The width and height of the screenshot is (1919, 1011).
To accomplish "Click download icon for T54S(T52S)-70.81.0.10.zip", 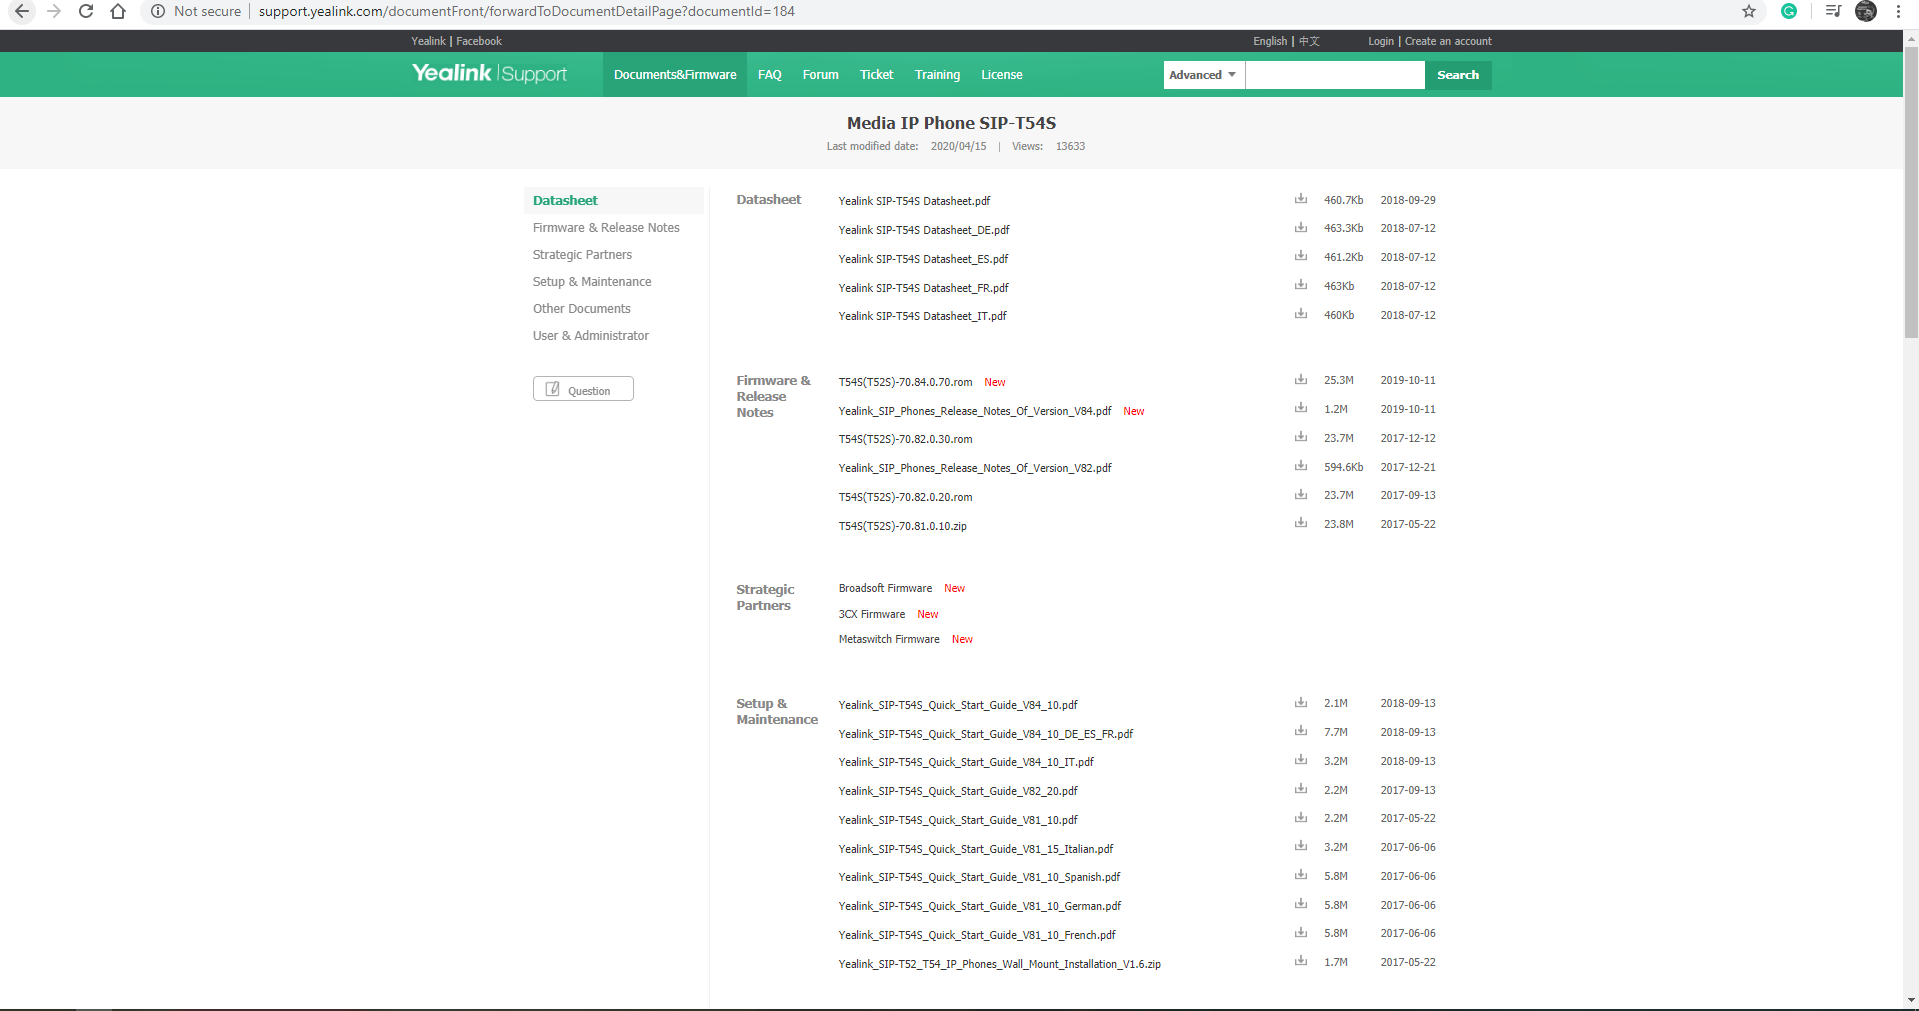I will (x=1300, y=523).
